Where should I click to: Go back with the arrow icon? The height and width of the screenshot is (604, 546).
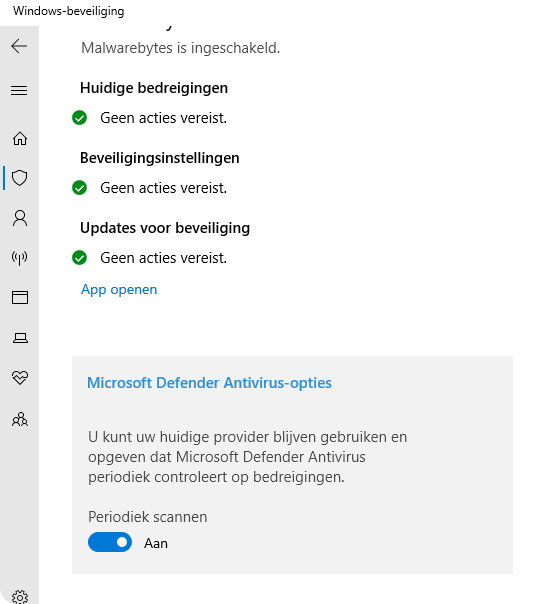(19, 46)
